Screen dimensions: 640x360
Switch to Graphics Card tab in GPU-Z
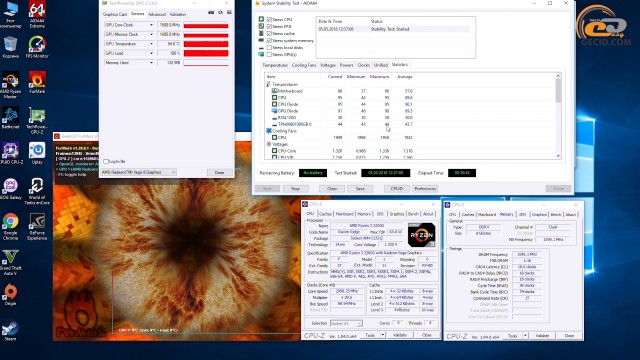coord(115,14)
